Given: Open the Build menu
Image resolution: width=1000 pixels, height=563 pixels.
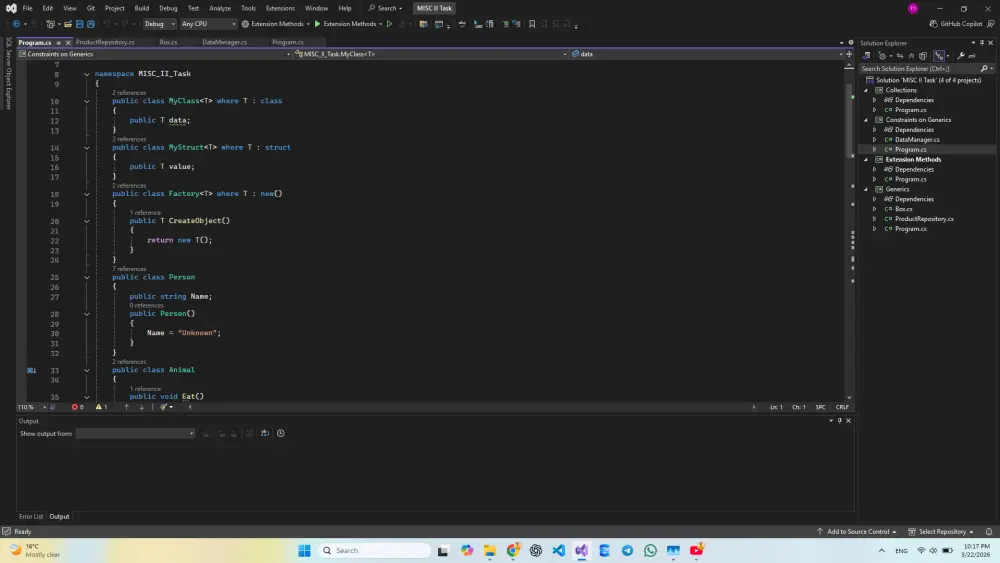Looking at the screenshot, I should click(x=142, y=8).
